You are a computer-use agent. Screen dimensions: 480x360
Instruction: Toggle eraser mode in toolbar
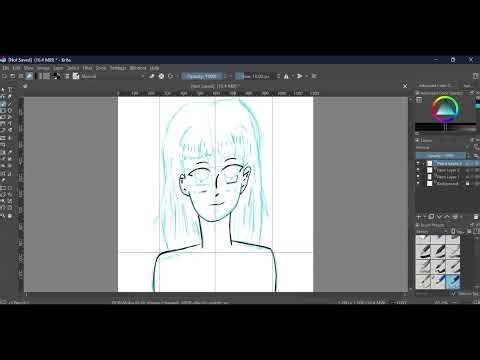tap(152, 76)
